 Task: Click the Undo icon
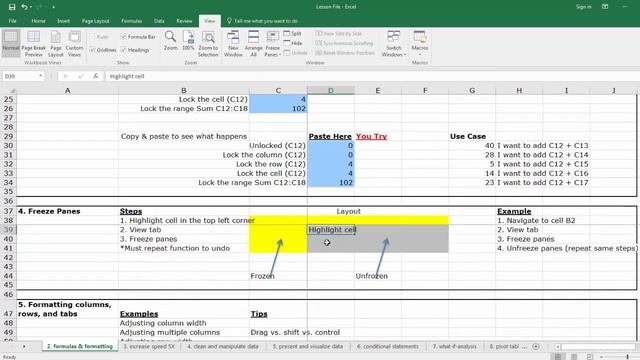24,7
